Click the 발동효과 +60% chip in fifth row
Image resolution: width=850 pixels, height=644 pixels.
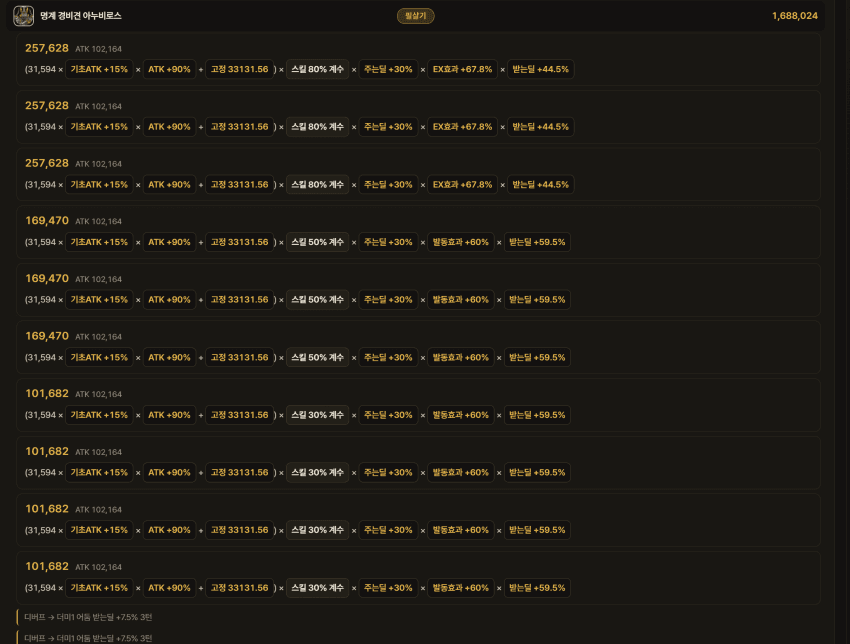click(461, 300)
